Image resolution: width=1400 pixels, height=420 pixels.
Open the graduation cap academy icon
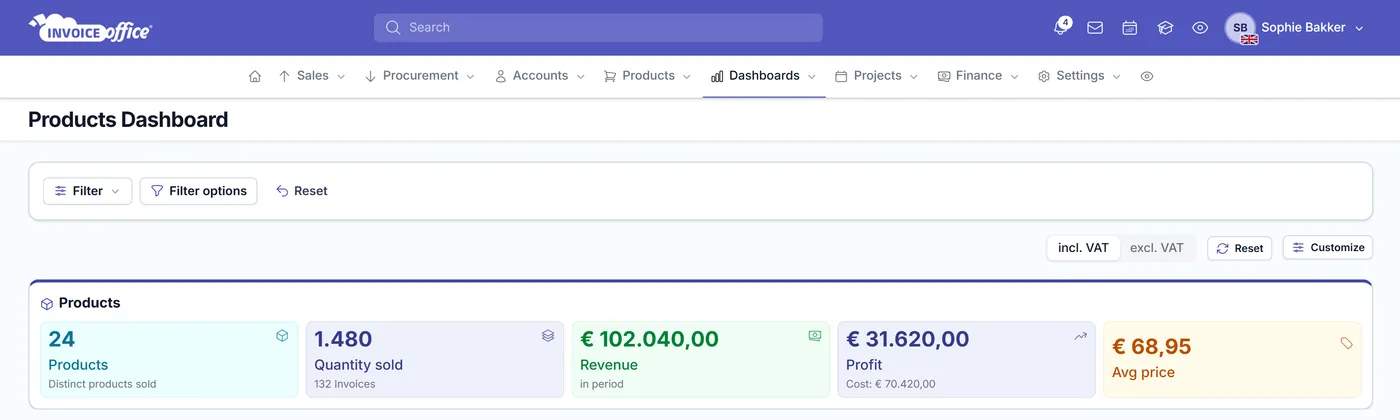click(1165, 28)
